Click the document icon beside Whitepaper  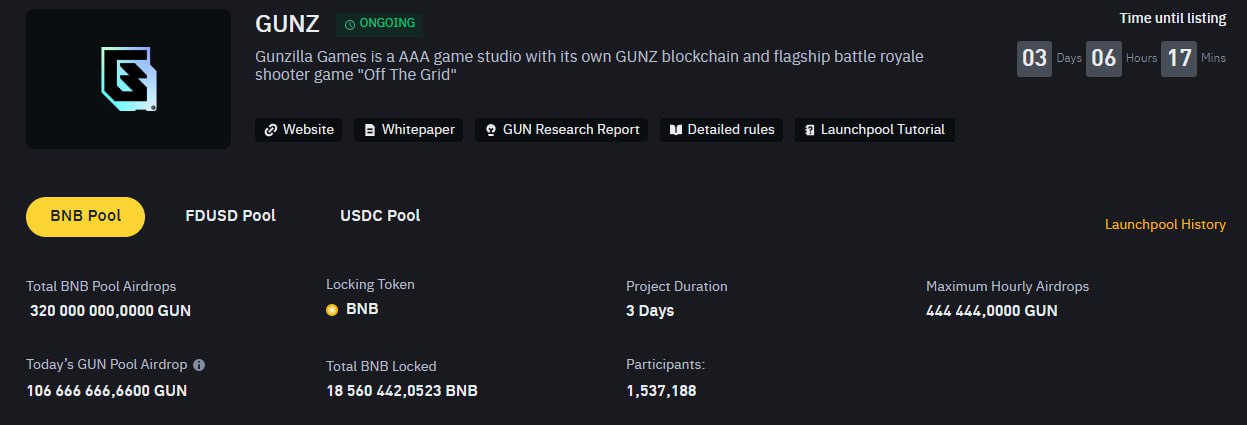369,130
